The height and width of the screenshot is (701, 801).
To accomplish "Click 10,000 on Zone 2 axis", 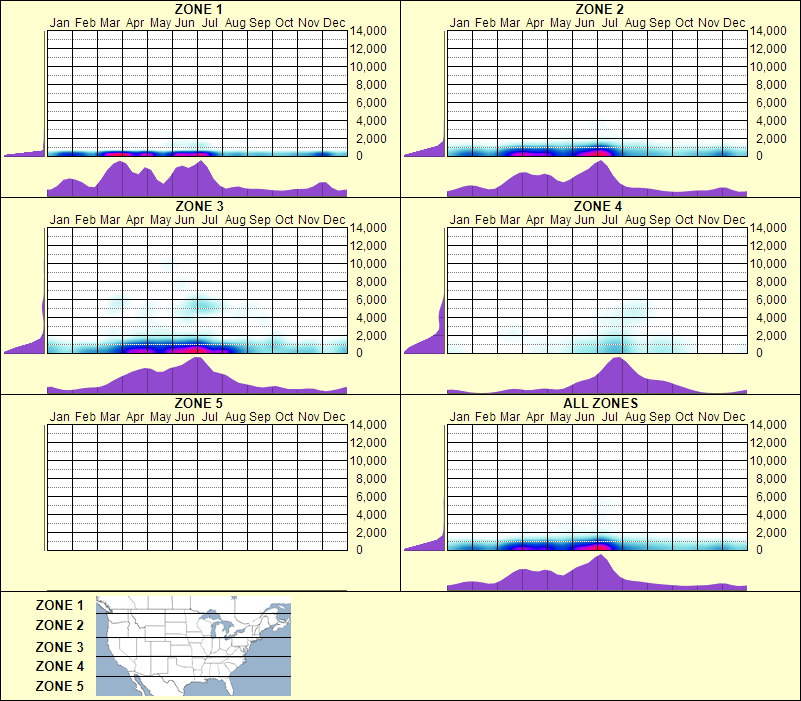I will pos(768,66).
